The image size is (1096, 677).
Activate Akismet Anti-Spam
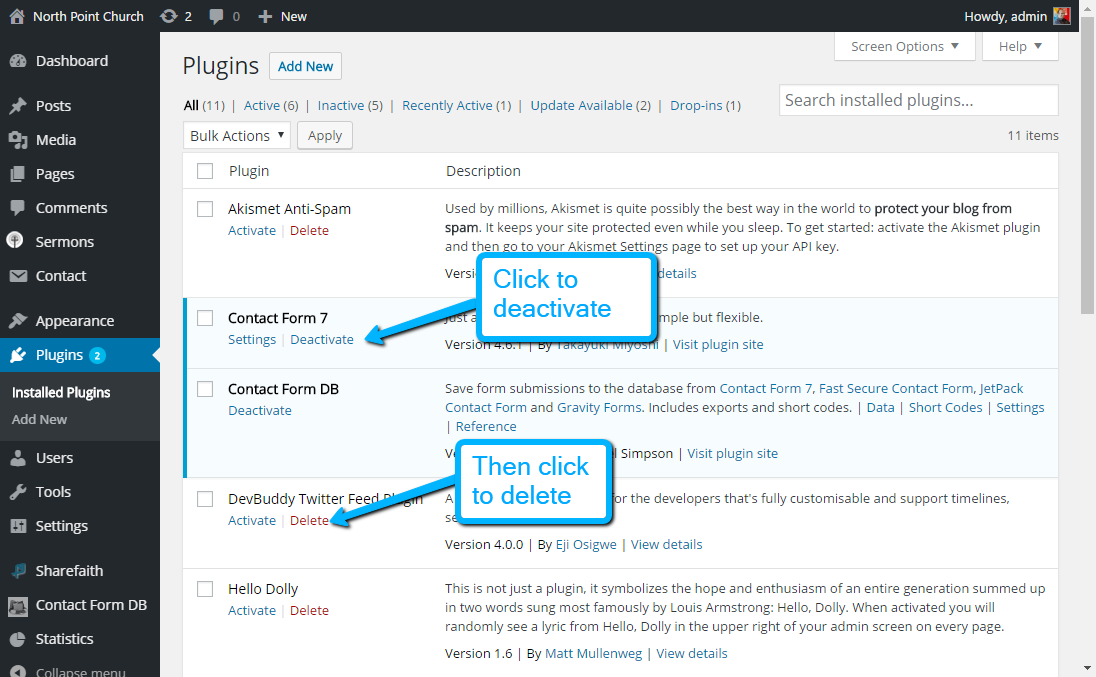pos(252,231)
